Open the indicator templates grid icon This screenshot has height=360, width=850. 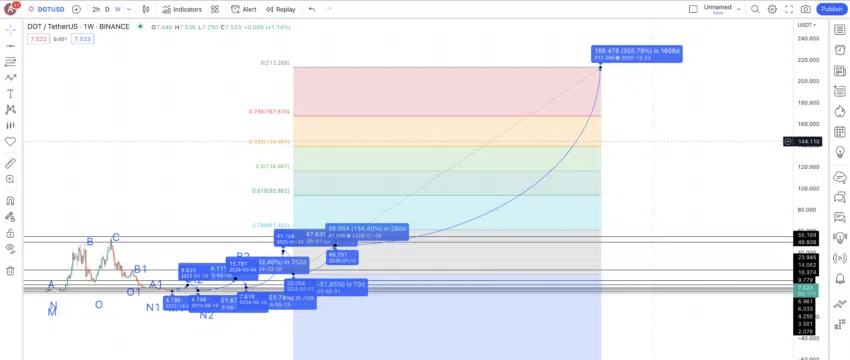[215, 9]
